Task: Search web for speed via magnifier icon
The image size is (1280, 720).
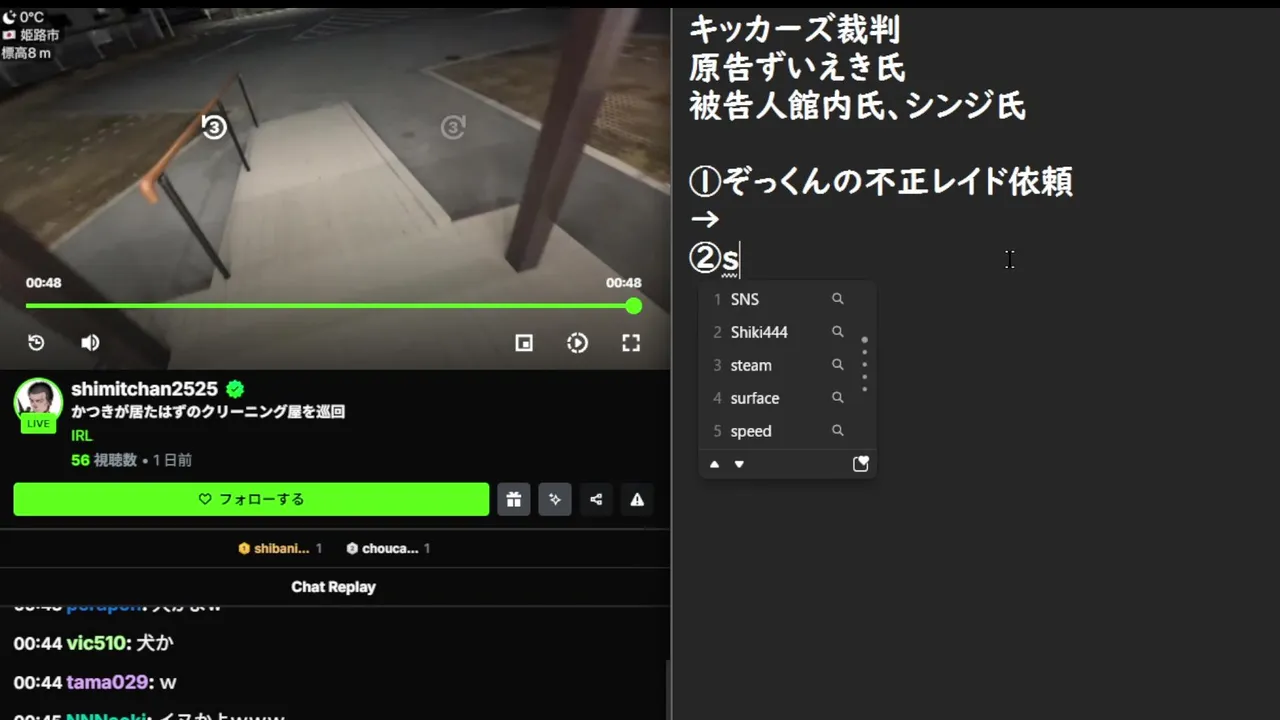Action: point(838,431)
